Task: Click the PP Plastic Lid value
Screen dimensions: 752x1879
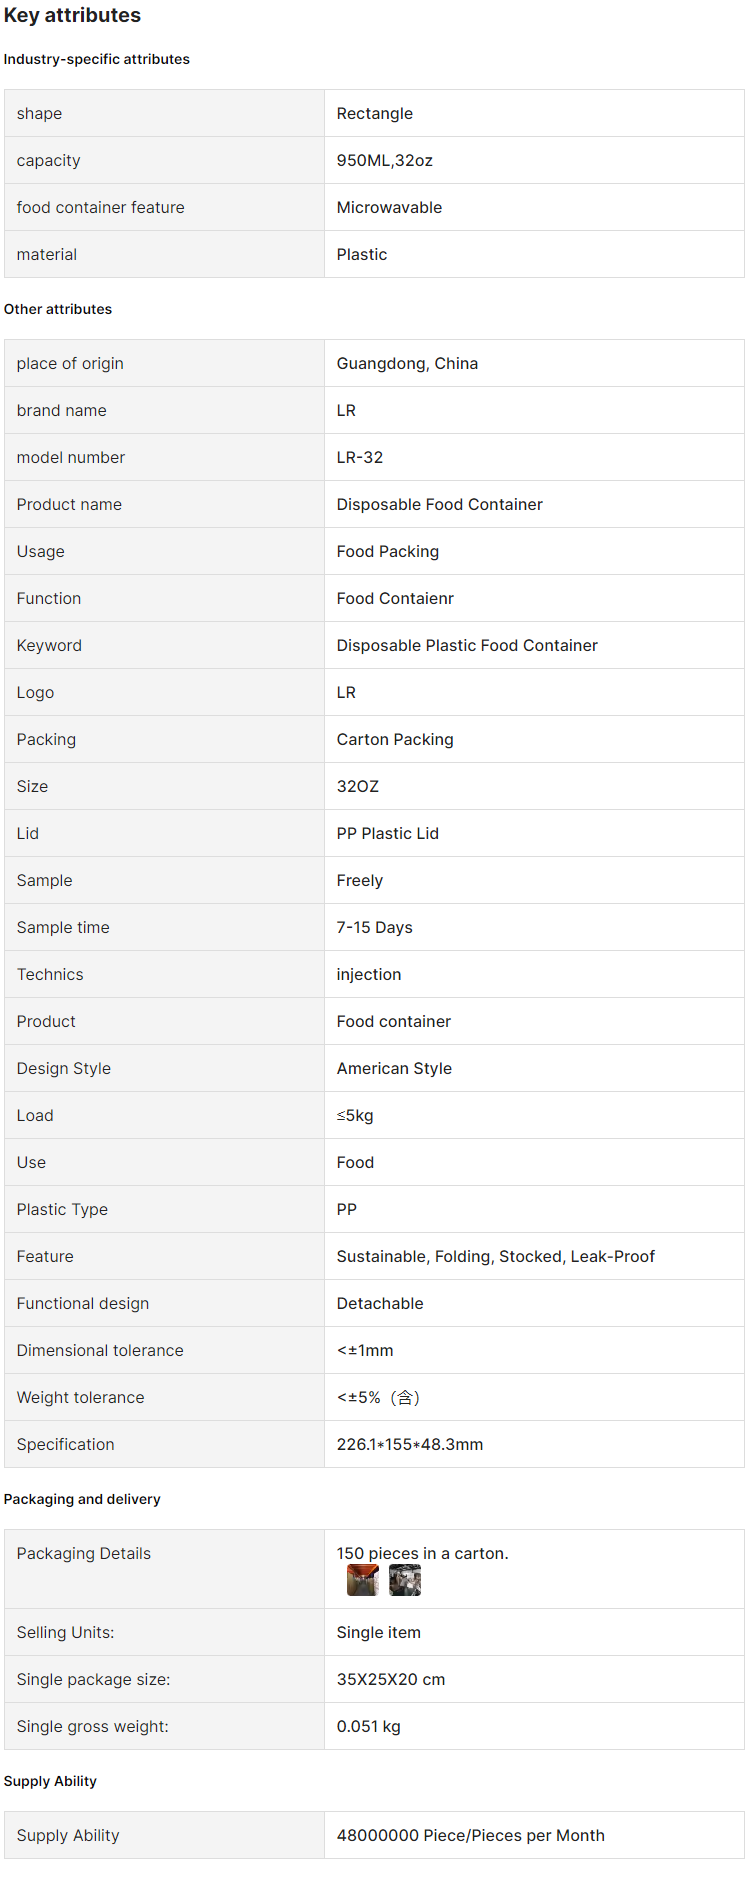Action: (388, 833)
